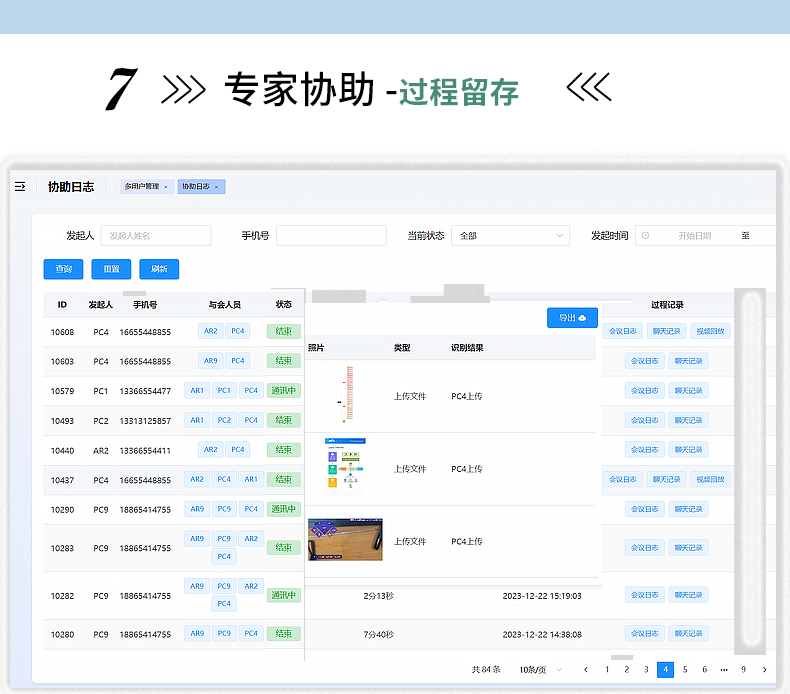Jump ahead using the pagination ellipsis
This screenshot has width=790, height=694.
(x=723, y=669)
